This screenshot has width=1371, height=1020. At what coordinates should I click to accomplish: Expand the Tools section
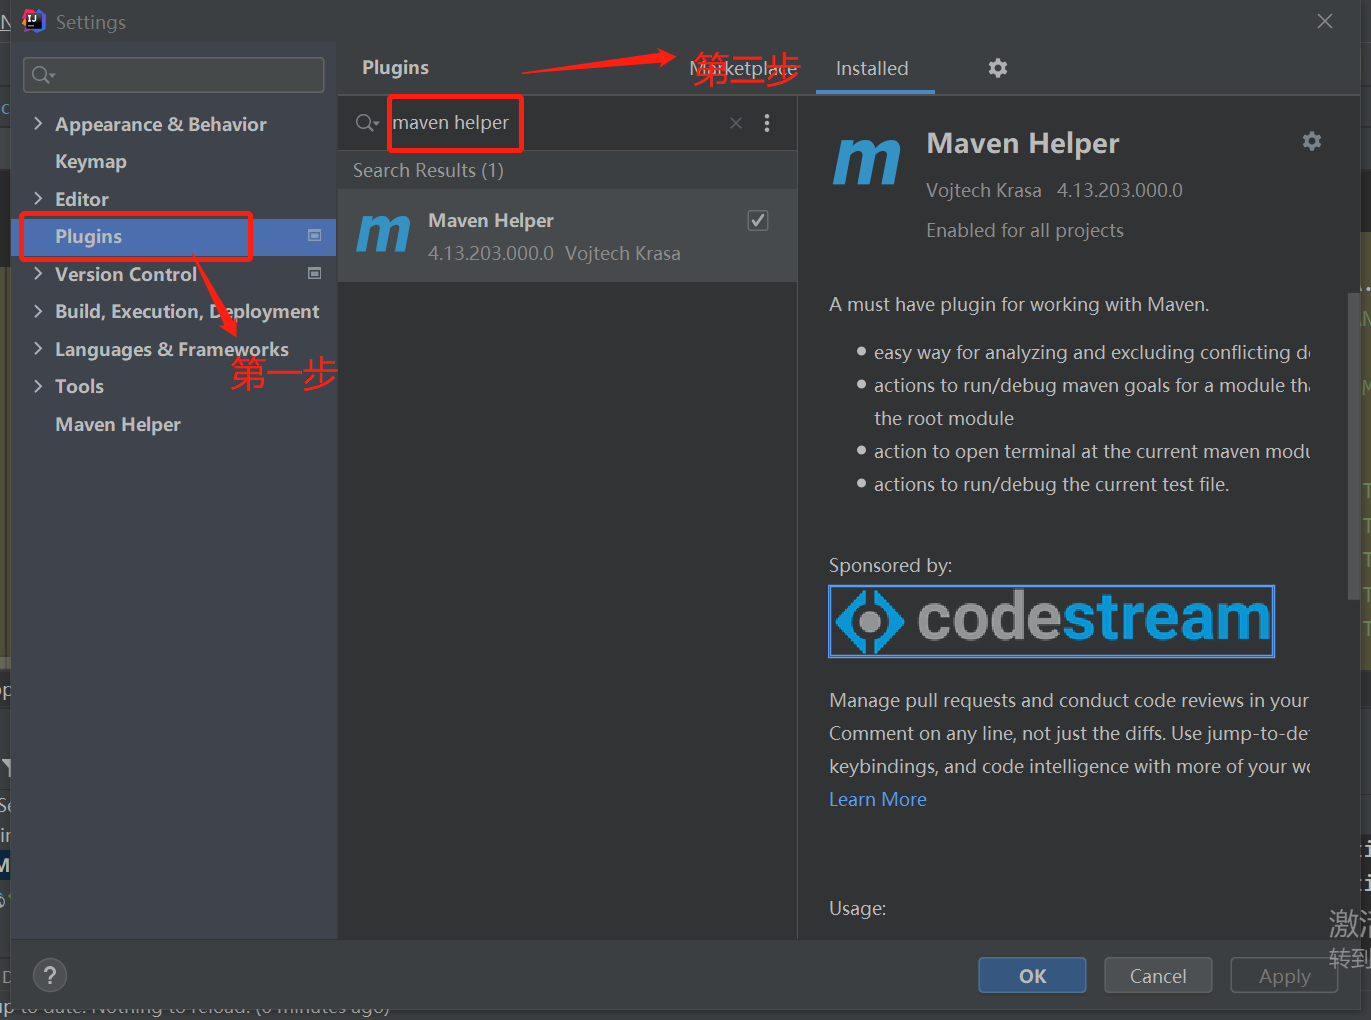(38, 386)
